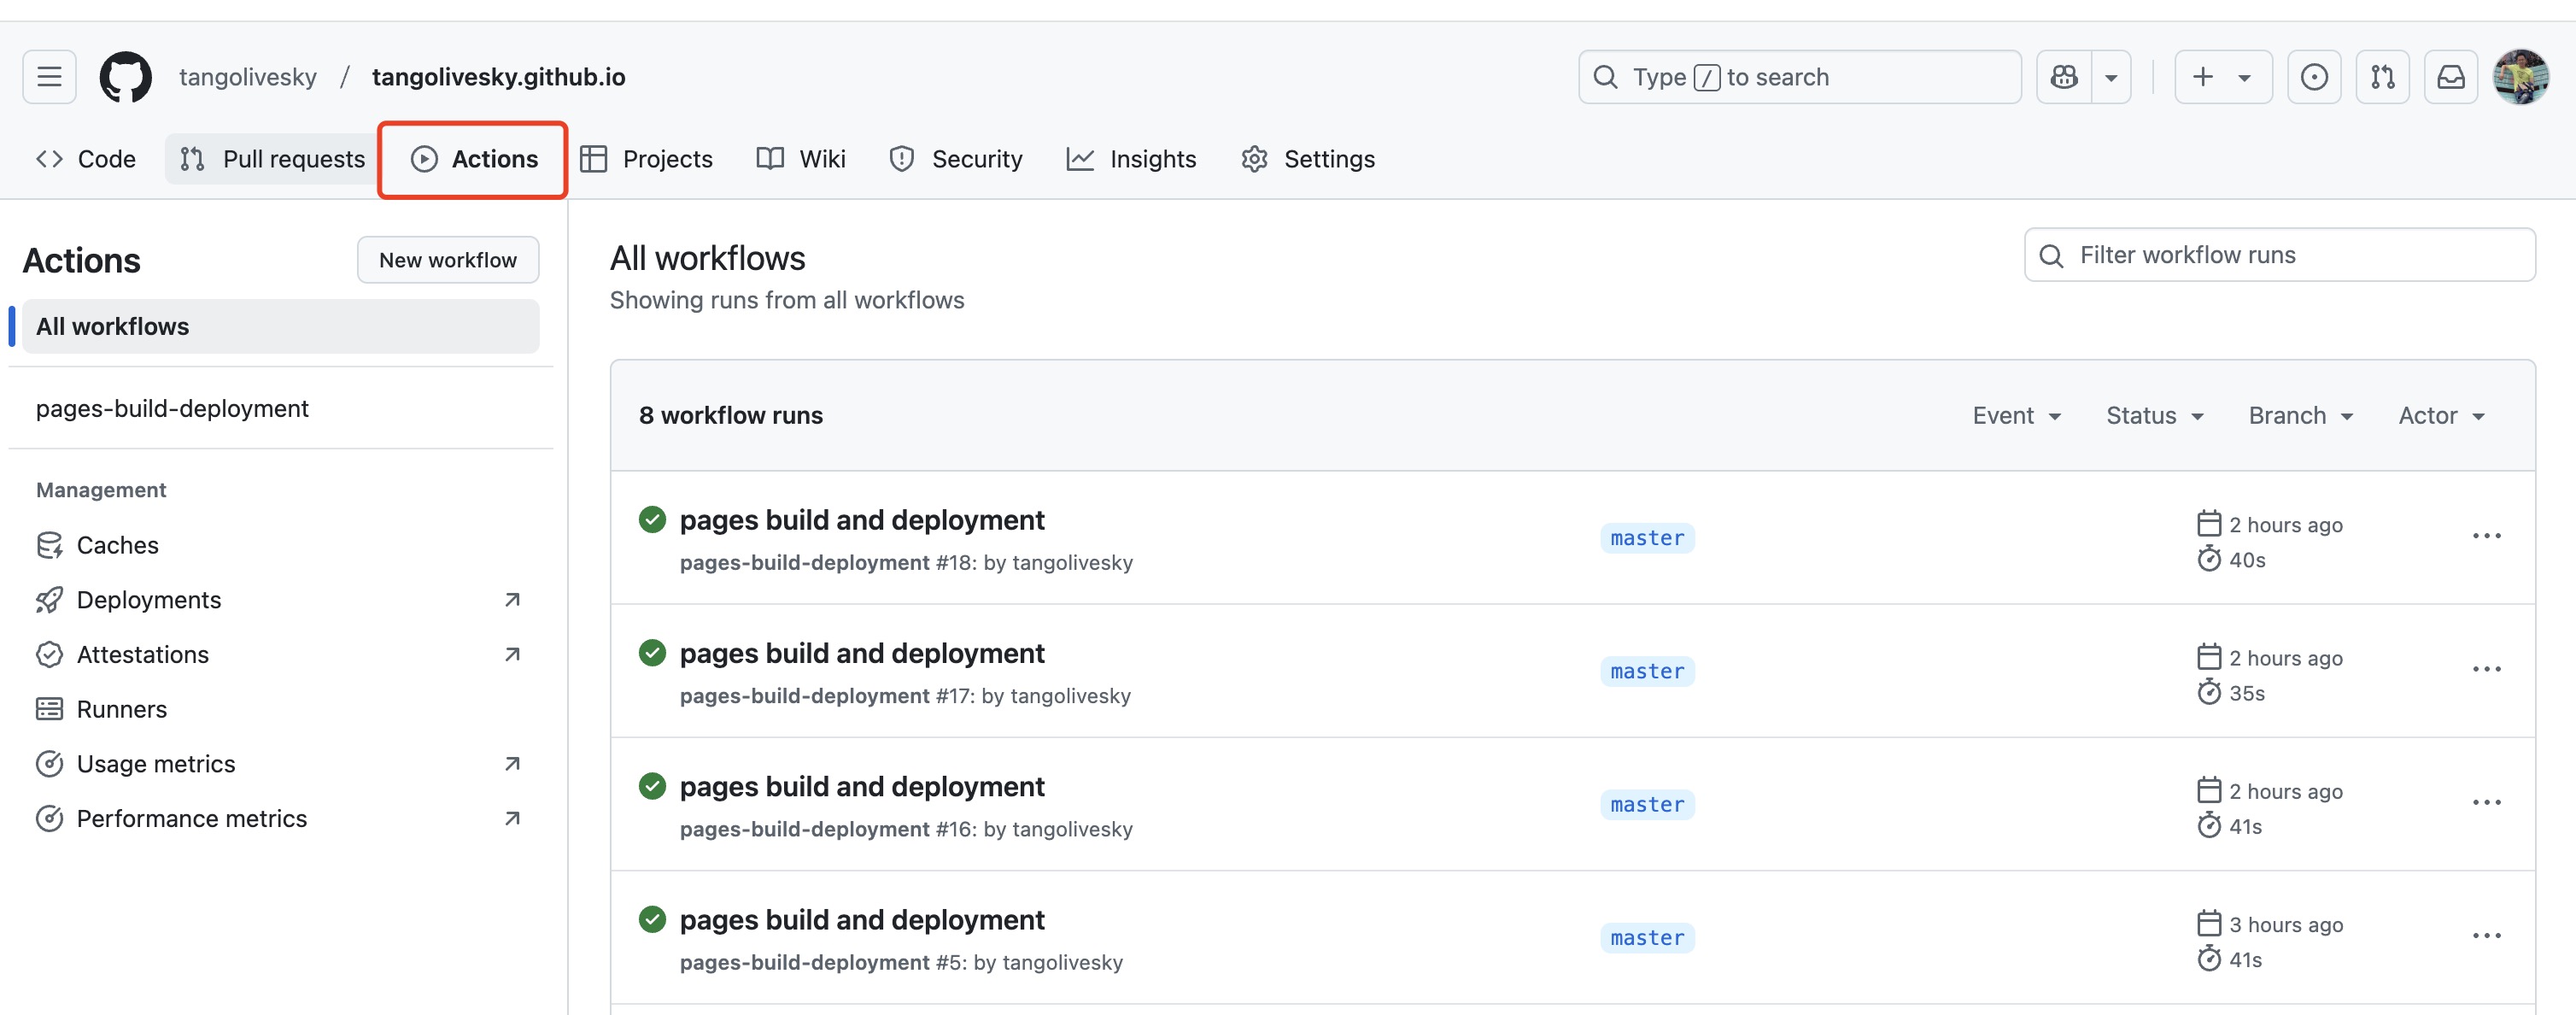
Task: Open three-dot menu for run #18
Action: [x=2486, y=536]
